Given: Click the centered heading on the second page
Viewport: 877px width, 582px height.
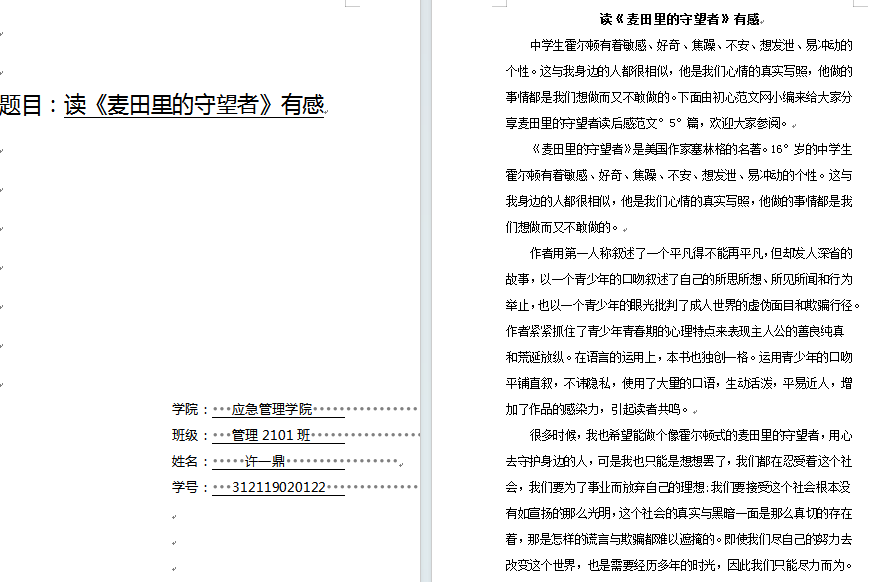Looking at the screenshot, I should click(x=679, y=19).
